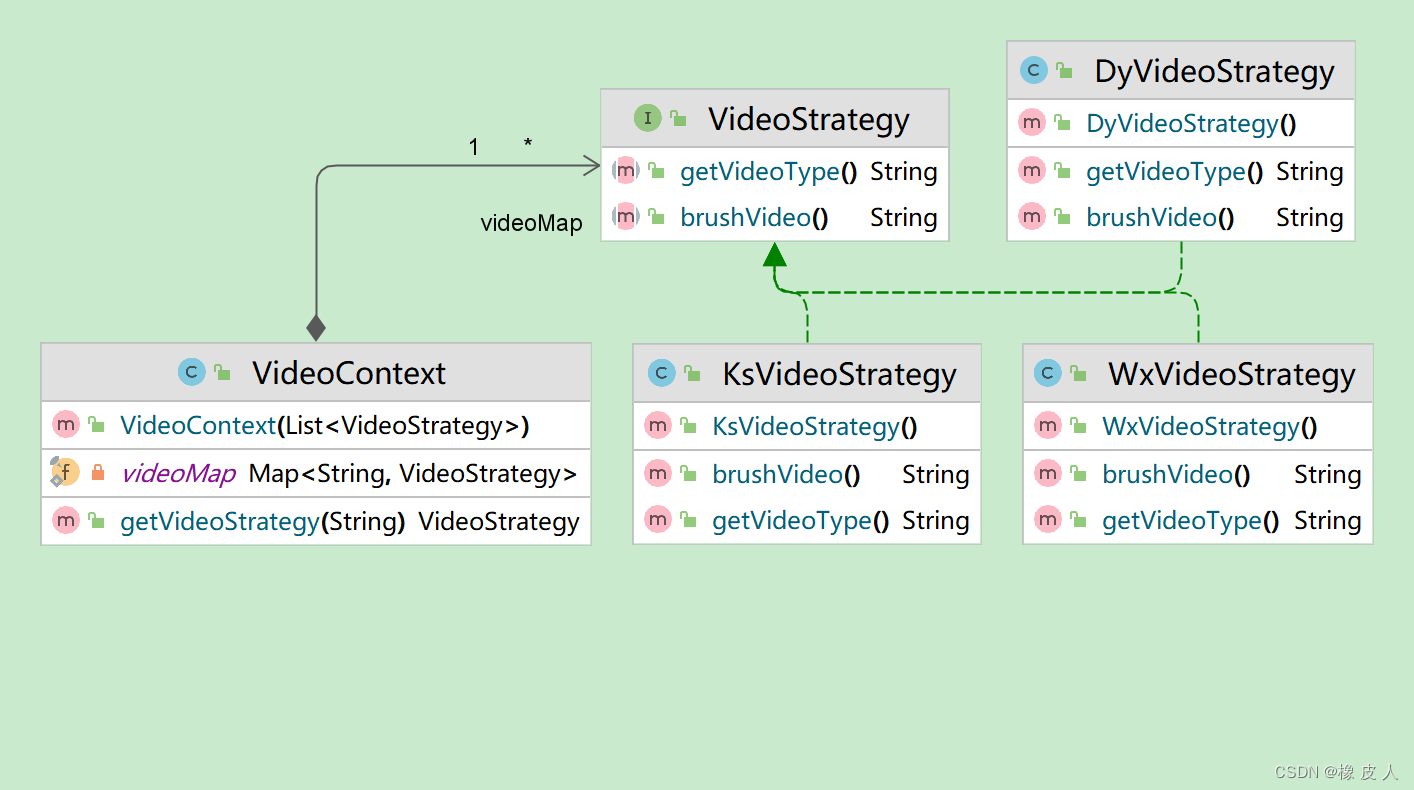
Task: Select brushVideo() in DyVideoStrategy
Action: [x=1180, y=217]
